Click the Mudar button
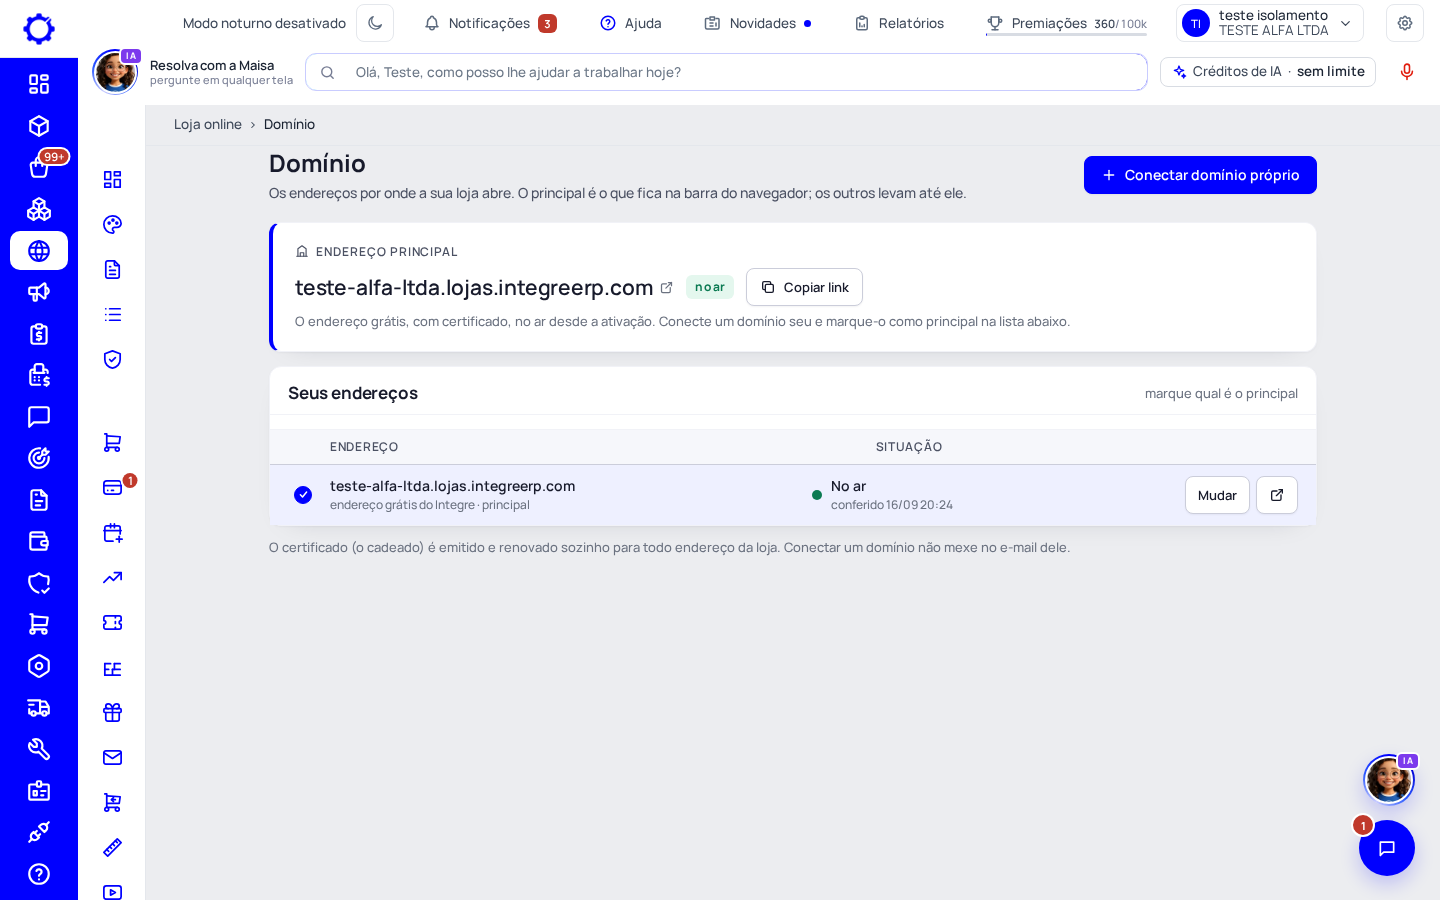The image size is (1440, 900). pos(1217,495)
